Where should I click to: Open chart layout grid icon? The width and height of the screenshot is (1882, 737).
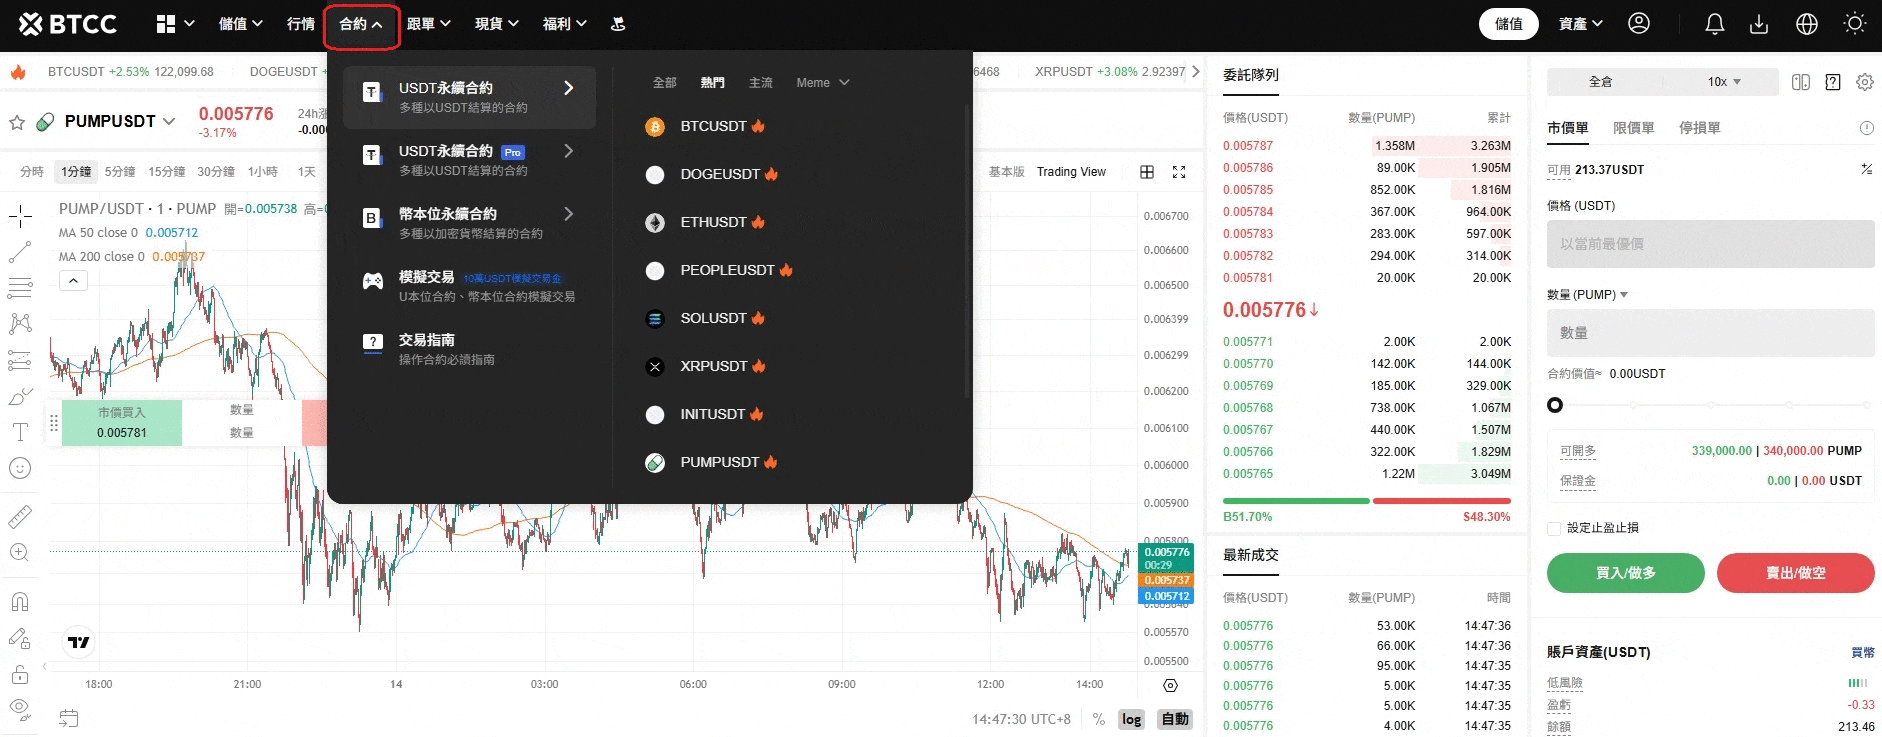(x=1147, y=172)
